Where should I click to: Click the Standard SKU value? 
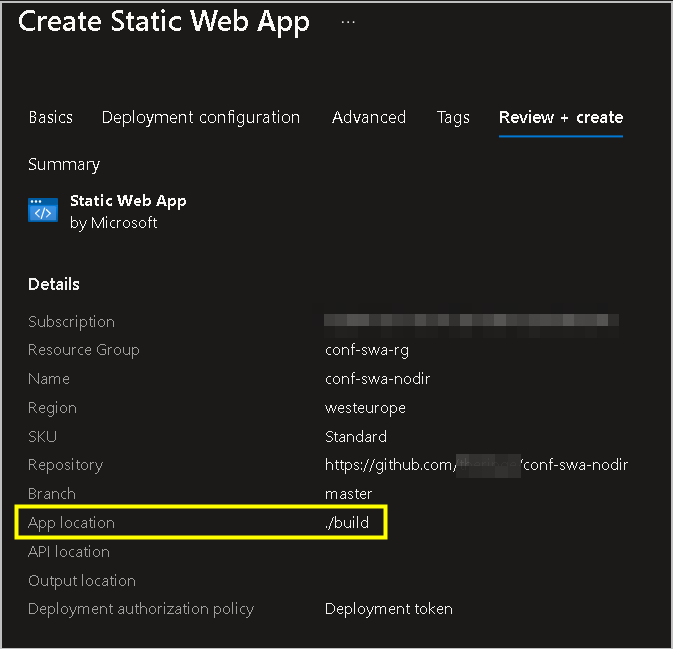[356, 437]
